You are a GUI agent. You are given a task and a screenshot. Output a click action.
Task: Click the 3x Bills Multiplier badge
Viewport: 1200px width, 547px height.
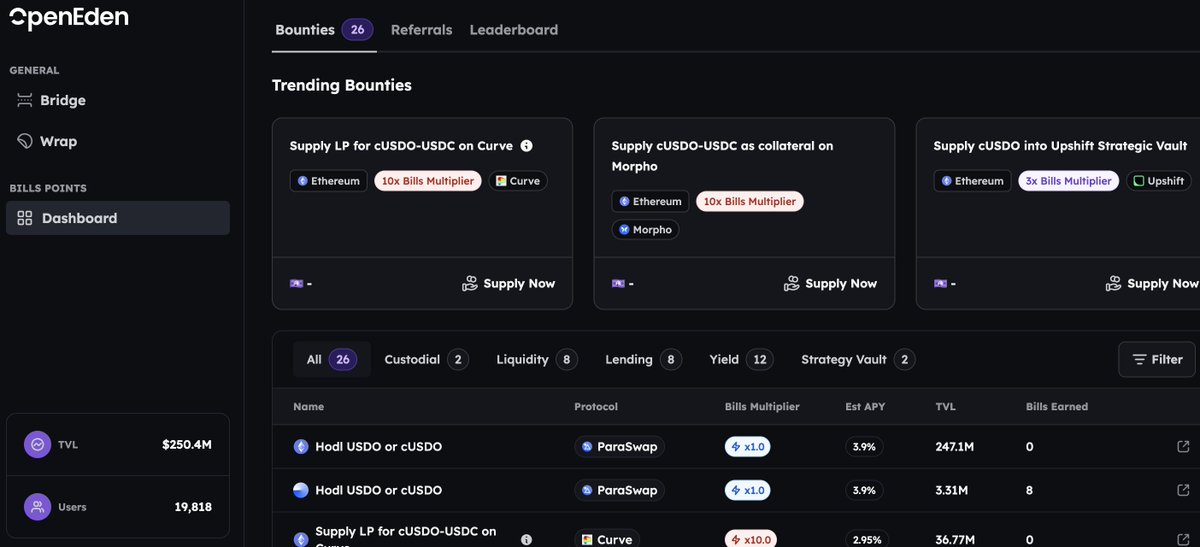coord(1068,181)
